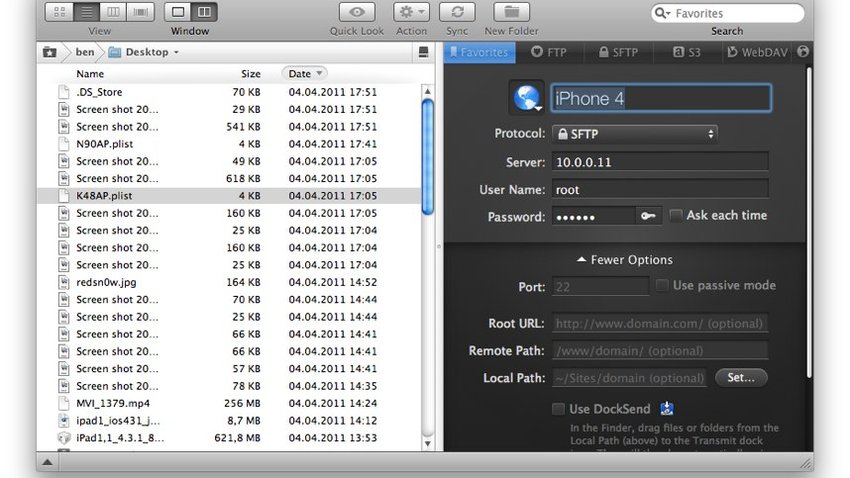The width and height of the screenshot is (850, 478).
Task: Click the blue file list scrollbar thumb
Action: tap(428, 157)
